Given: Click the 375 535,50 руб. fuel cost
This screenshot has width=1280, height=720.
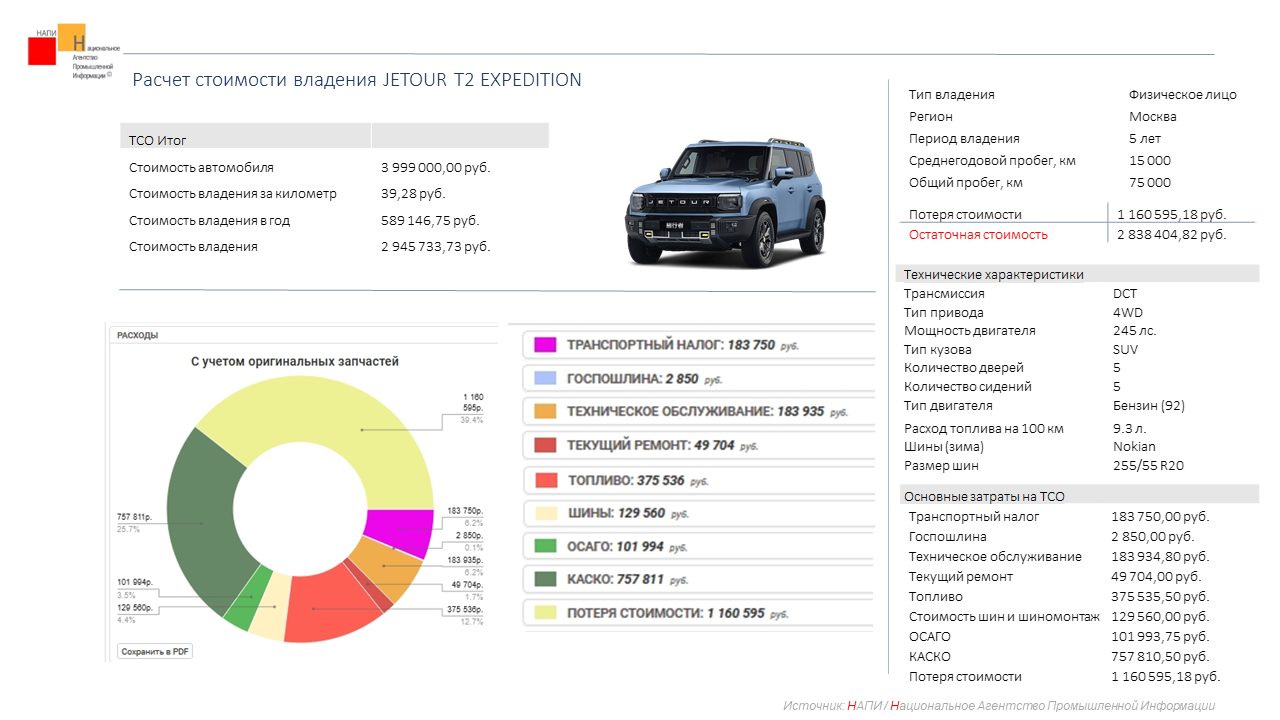Looking at the screenshot, I should (x=1161, y=597).
